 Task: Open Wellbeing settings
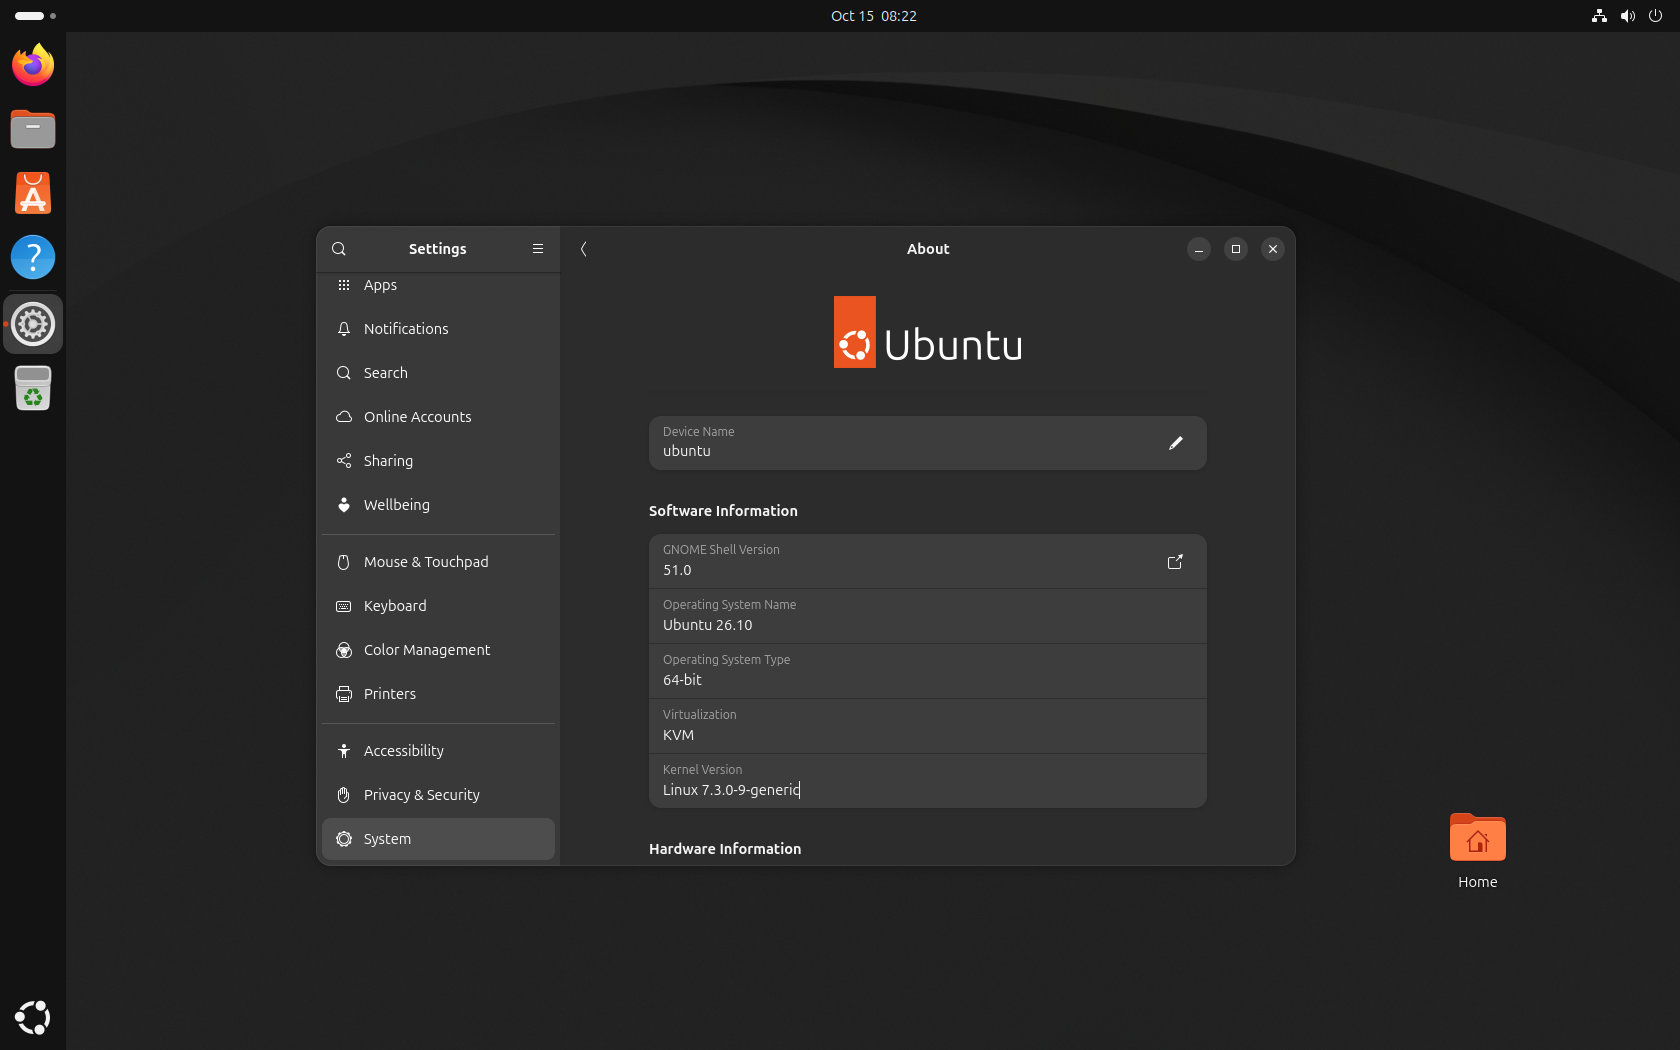(438, 505)
